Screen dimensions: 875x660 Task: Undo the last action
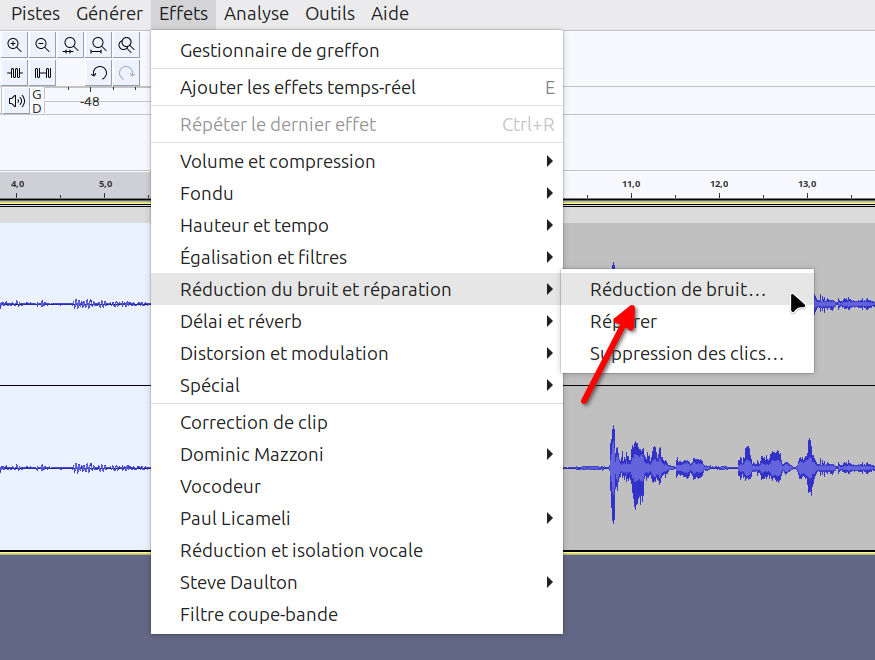(x=98, y=73)
